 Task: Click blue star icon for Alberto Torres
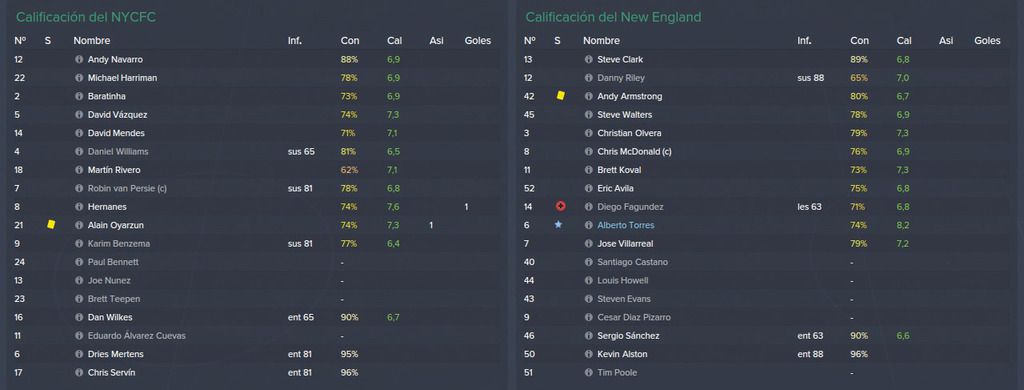[558, 225]
